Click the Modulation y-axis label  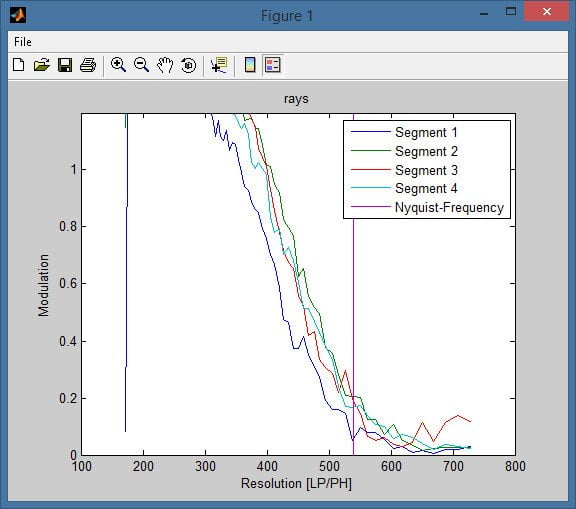click(43, 285)
